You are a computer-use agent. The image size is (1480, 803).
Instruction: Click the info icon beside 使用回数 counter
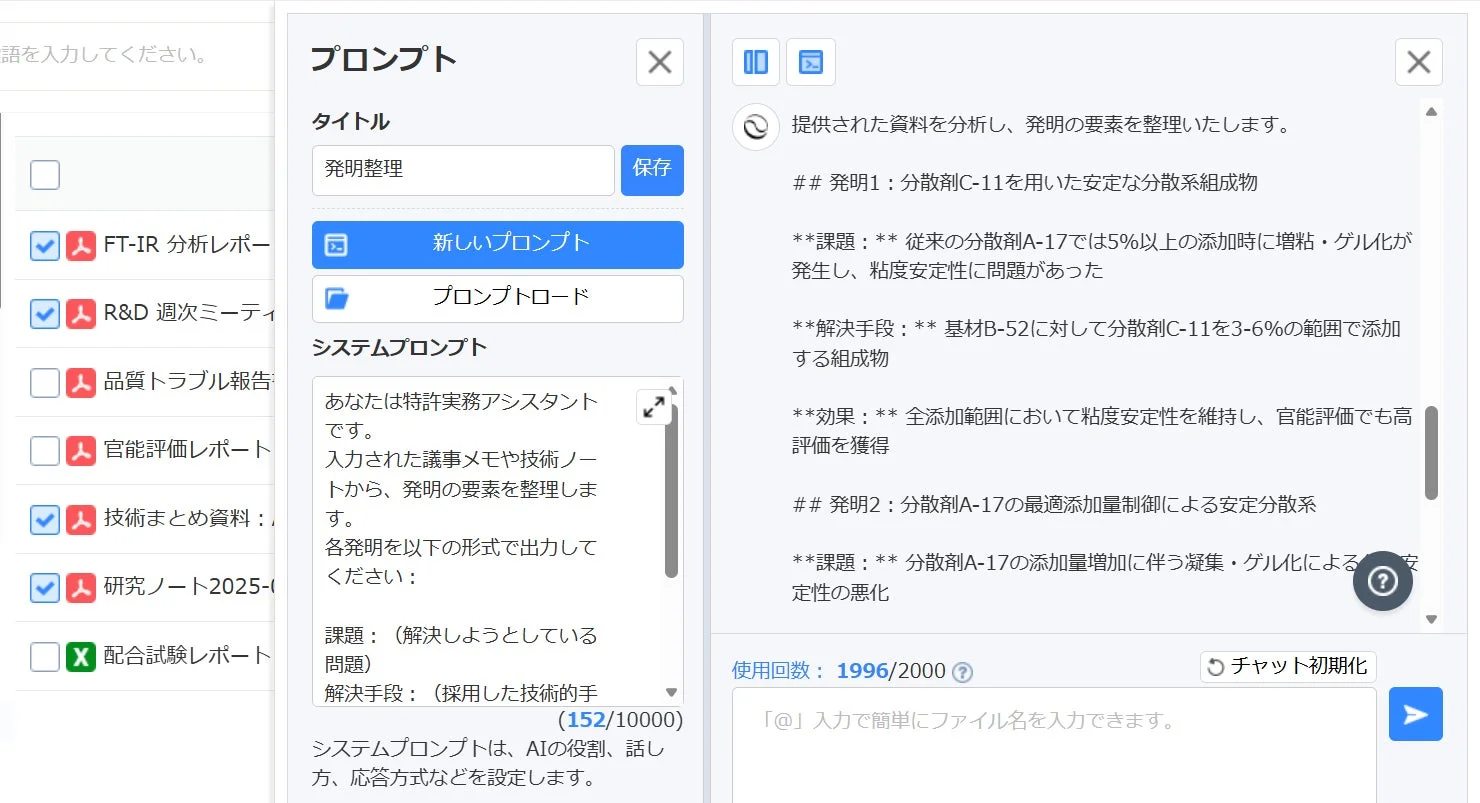[x=961, y=671]
